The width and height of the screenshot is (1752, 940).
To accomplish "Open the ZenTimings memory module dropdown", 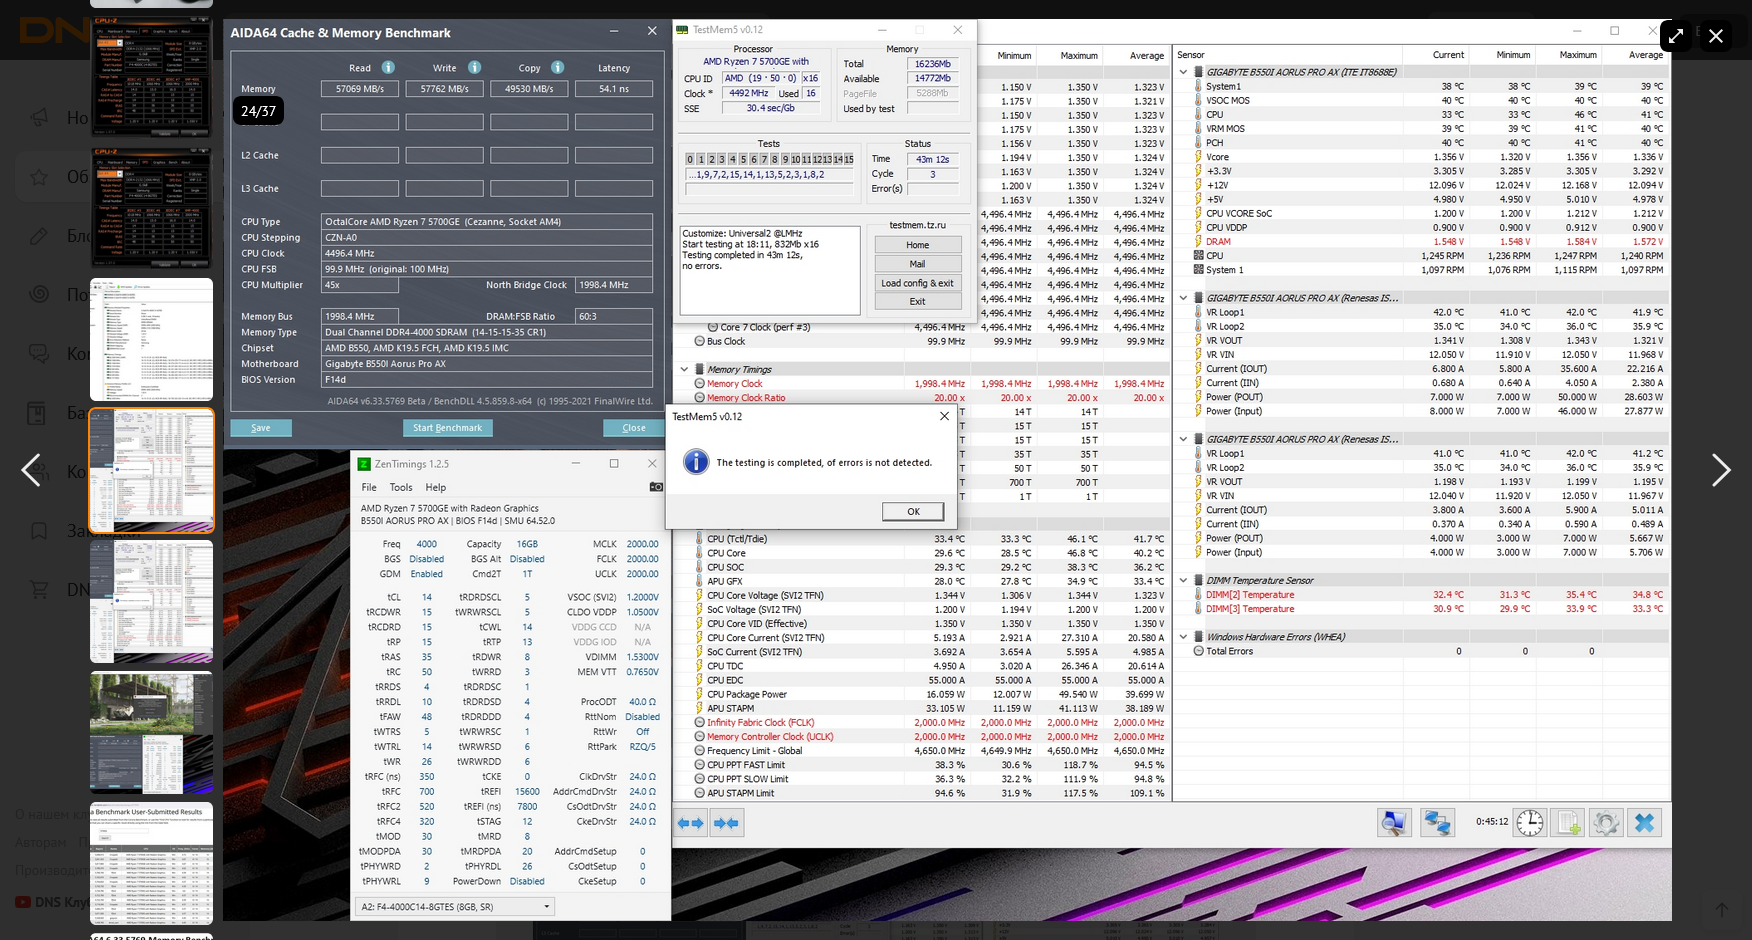I will [455, 907].
